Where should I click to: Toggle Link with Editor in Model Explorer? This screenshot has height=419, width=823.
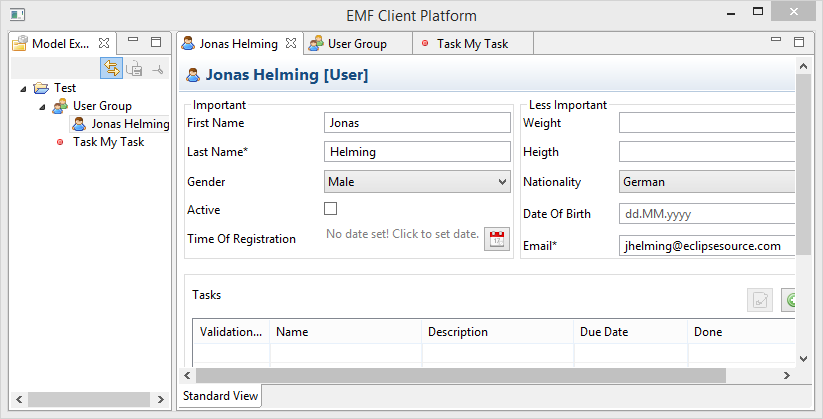point(111,68)
